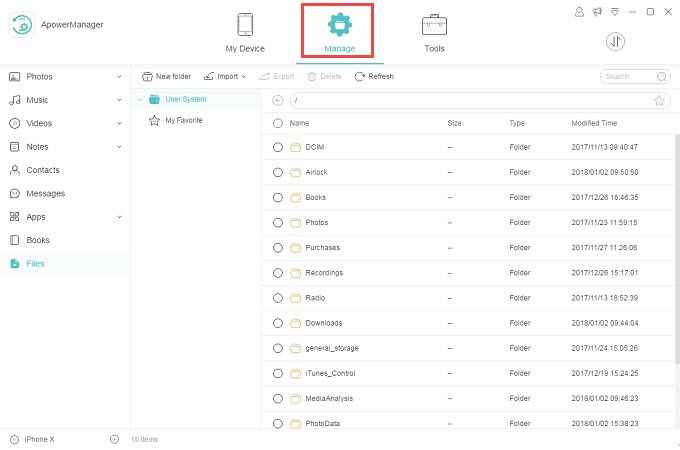Viewport: 680px width, 450px height.
Task: Click the iPhone X device label
Action: tap(38, 439)
